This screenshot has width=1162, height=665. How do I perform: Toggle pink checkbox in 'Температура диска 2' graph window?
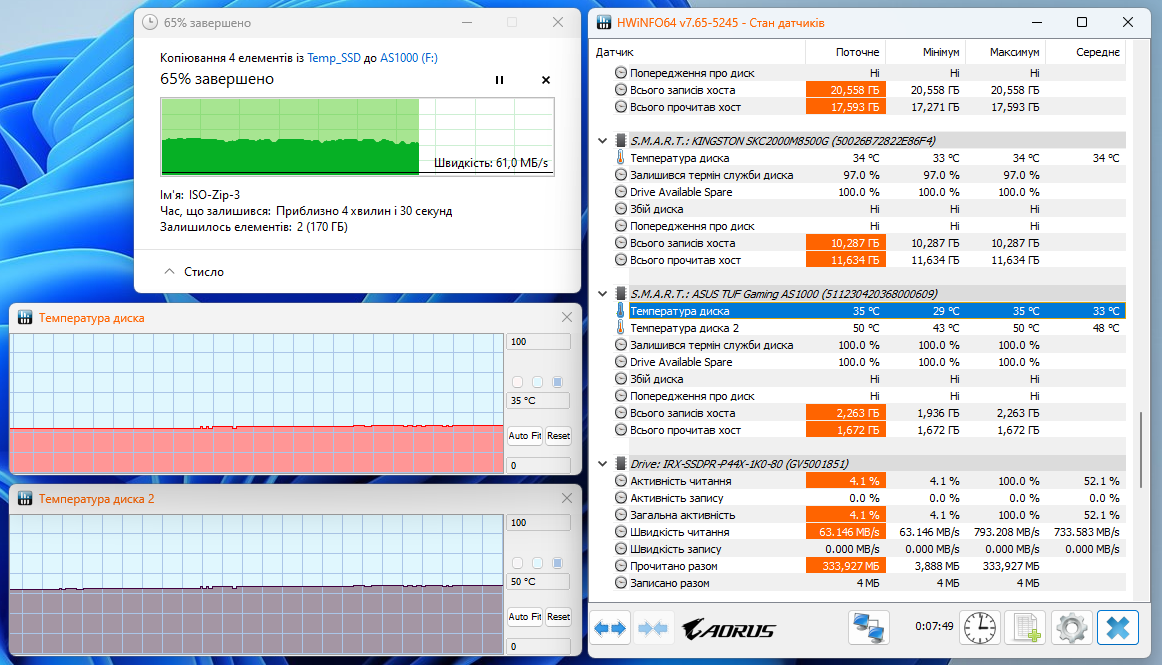[517, 563]
